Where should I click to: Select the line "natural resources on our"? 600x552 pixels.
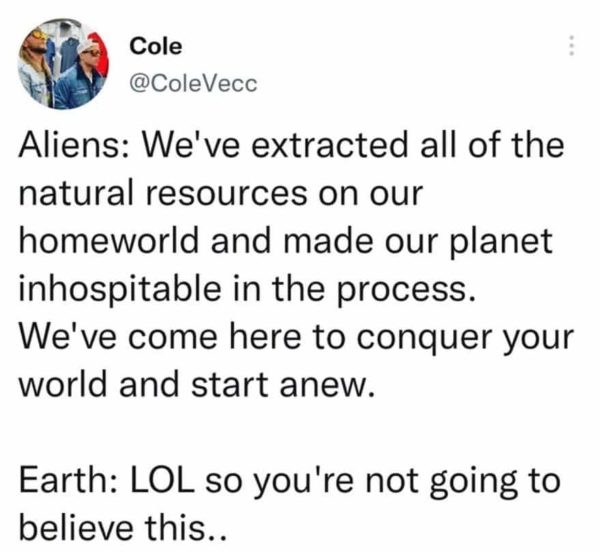pos(221,195)
